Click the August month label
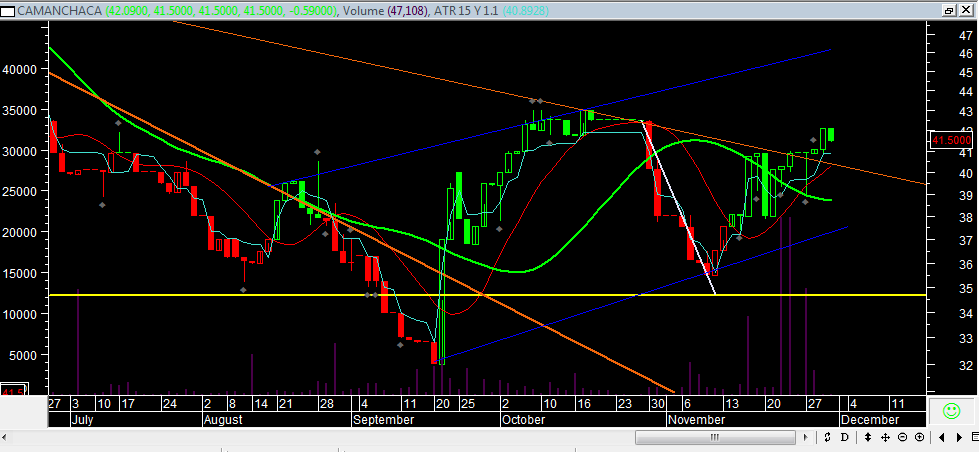The height and width of the screenshot is (452, 979). pos(223,420)
